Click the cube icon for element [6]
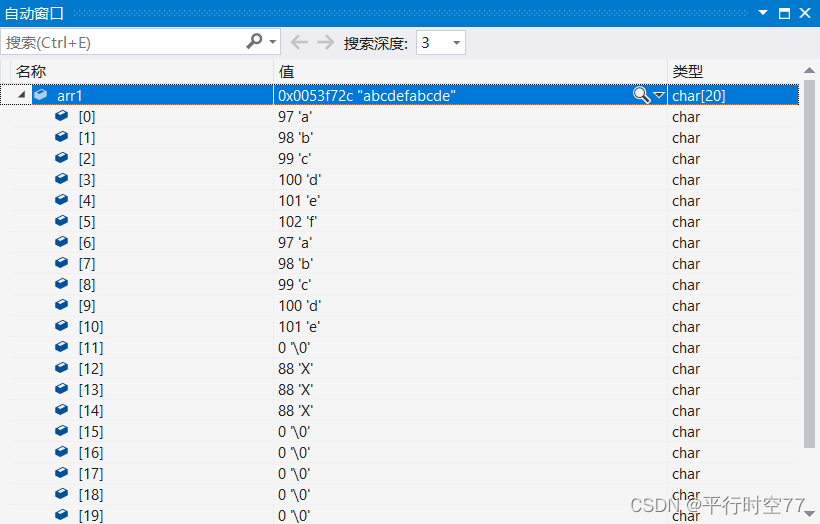Image resolution: width=820 pixels, height=524 pixels. coord(62,241)
